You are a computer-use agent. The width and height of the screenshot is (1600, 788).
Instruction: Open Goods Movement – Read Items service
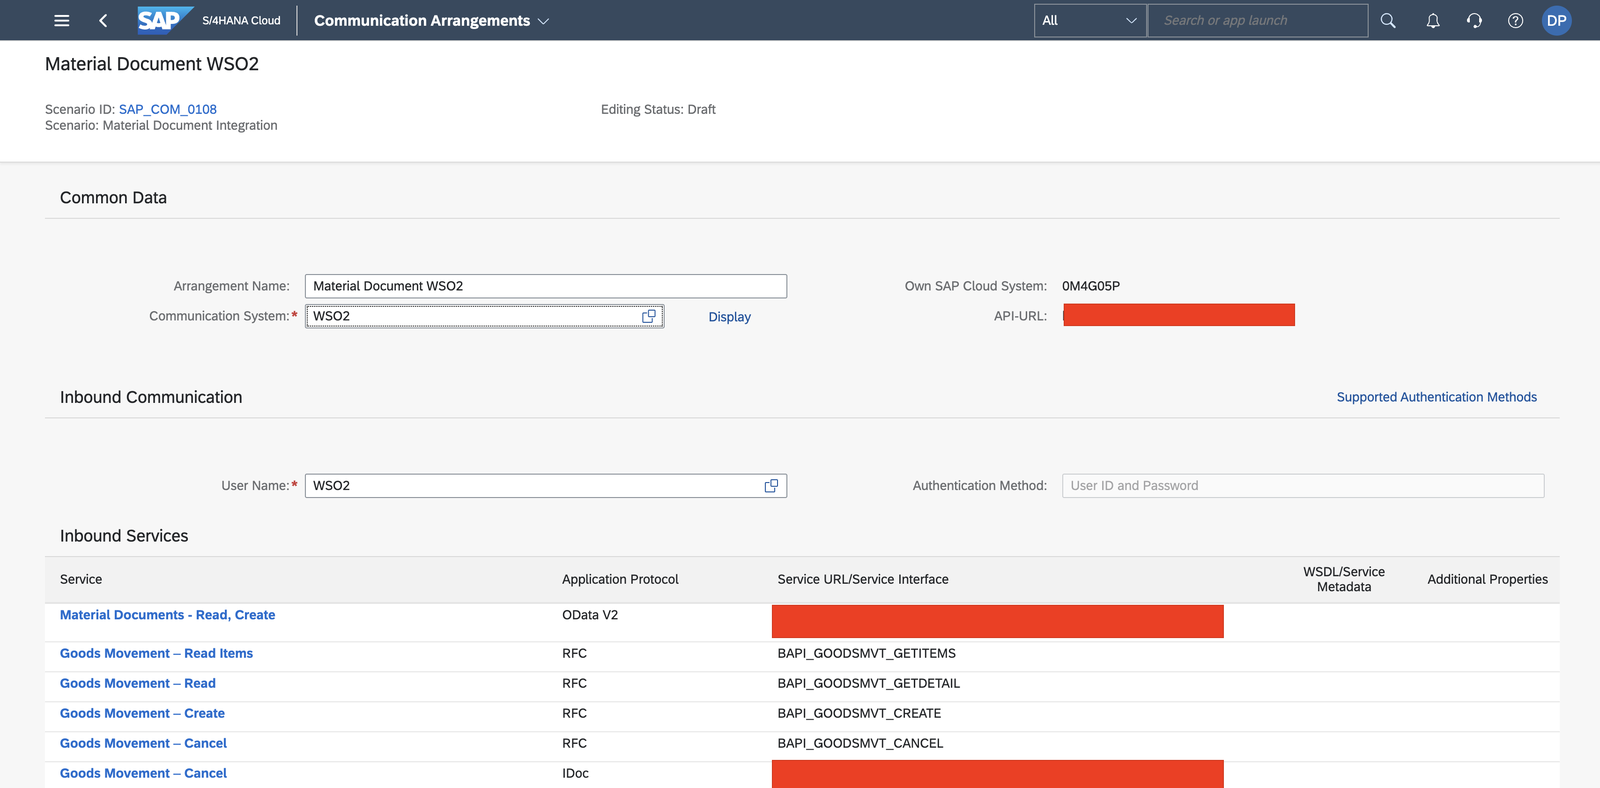click(156, 653)
